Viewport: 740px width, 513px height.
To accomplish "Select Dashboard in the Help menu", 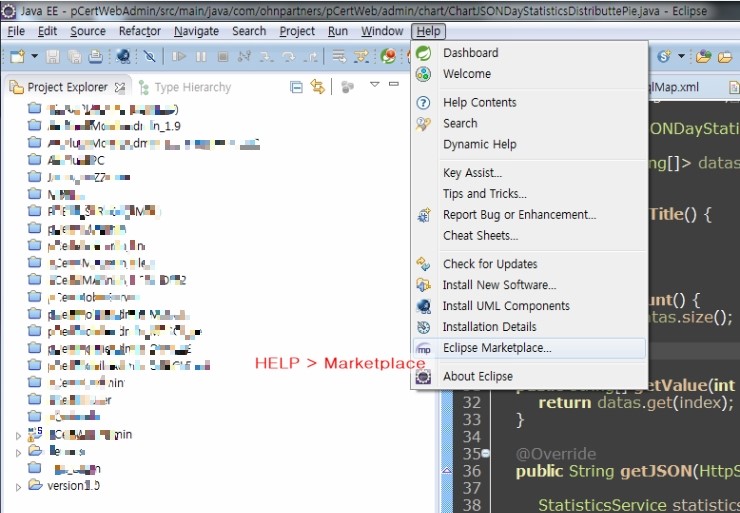I will click(529, 53).
